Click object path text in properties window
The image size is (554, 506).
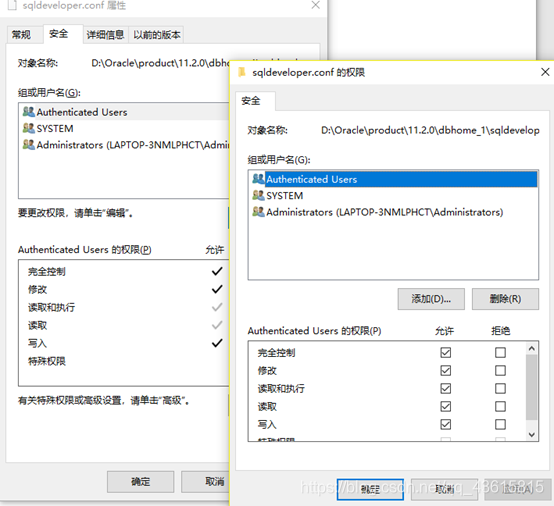(160, 63)
